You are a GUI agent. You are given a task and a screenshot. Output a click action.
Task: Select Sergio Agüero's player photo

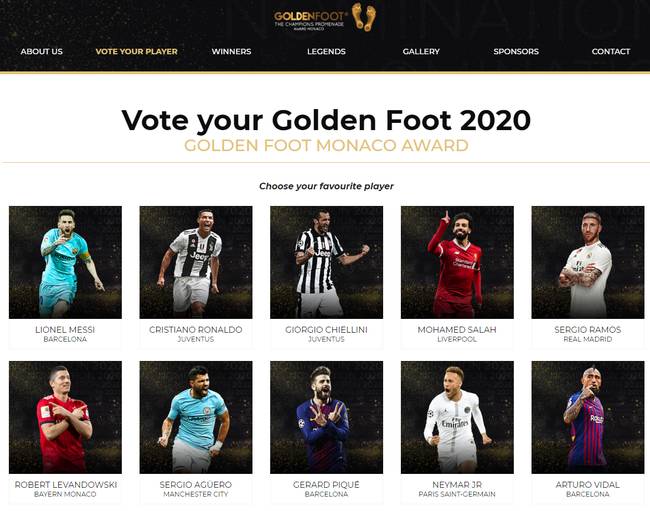pos(196,417)
